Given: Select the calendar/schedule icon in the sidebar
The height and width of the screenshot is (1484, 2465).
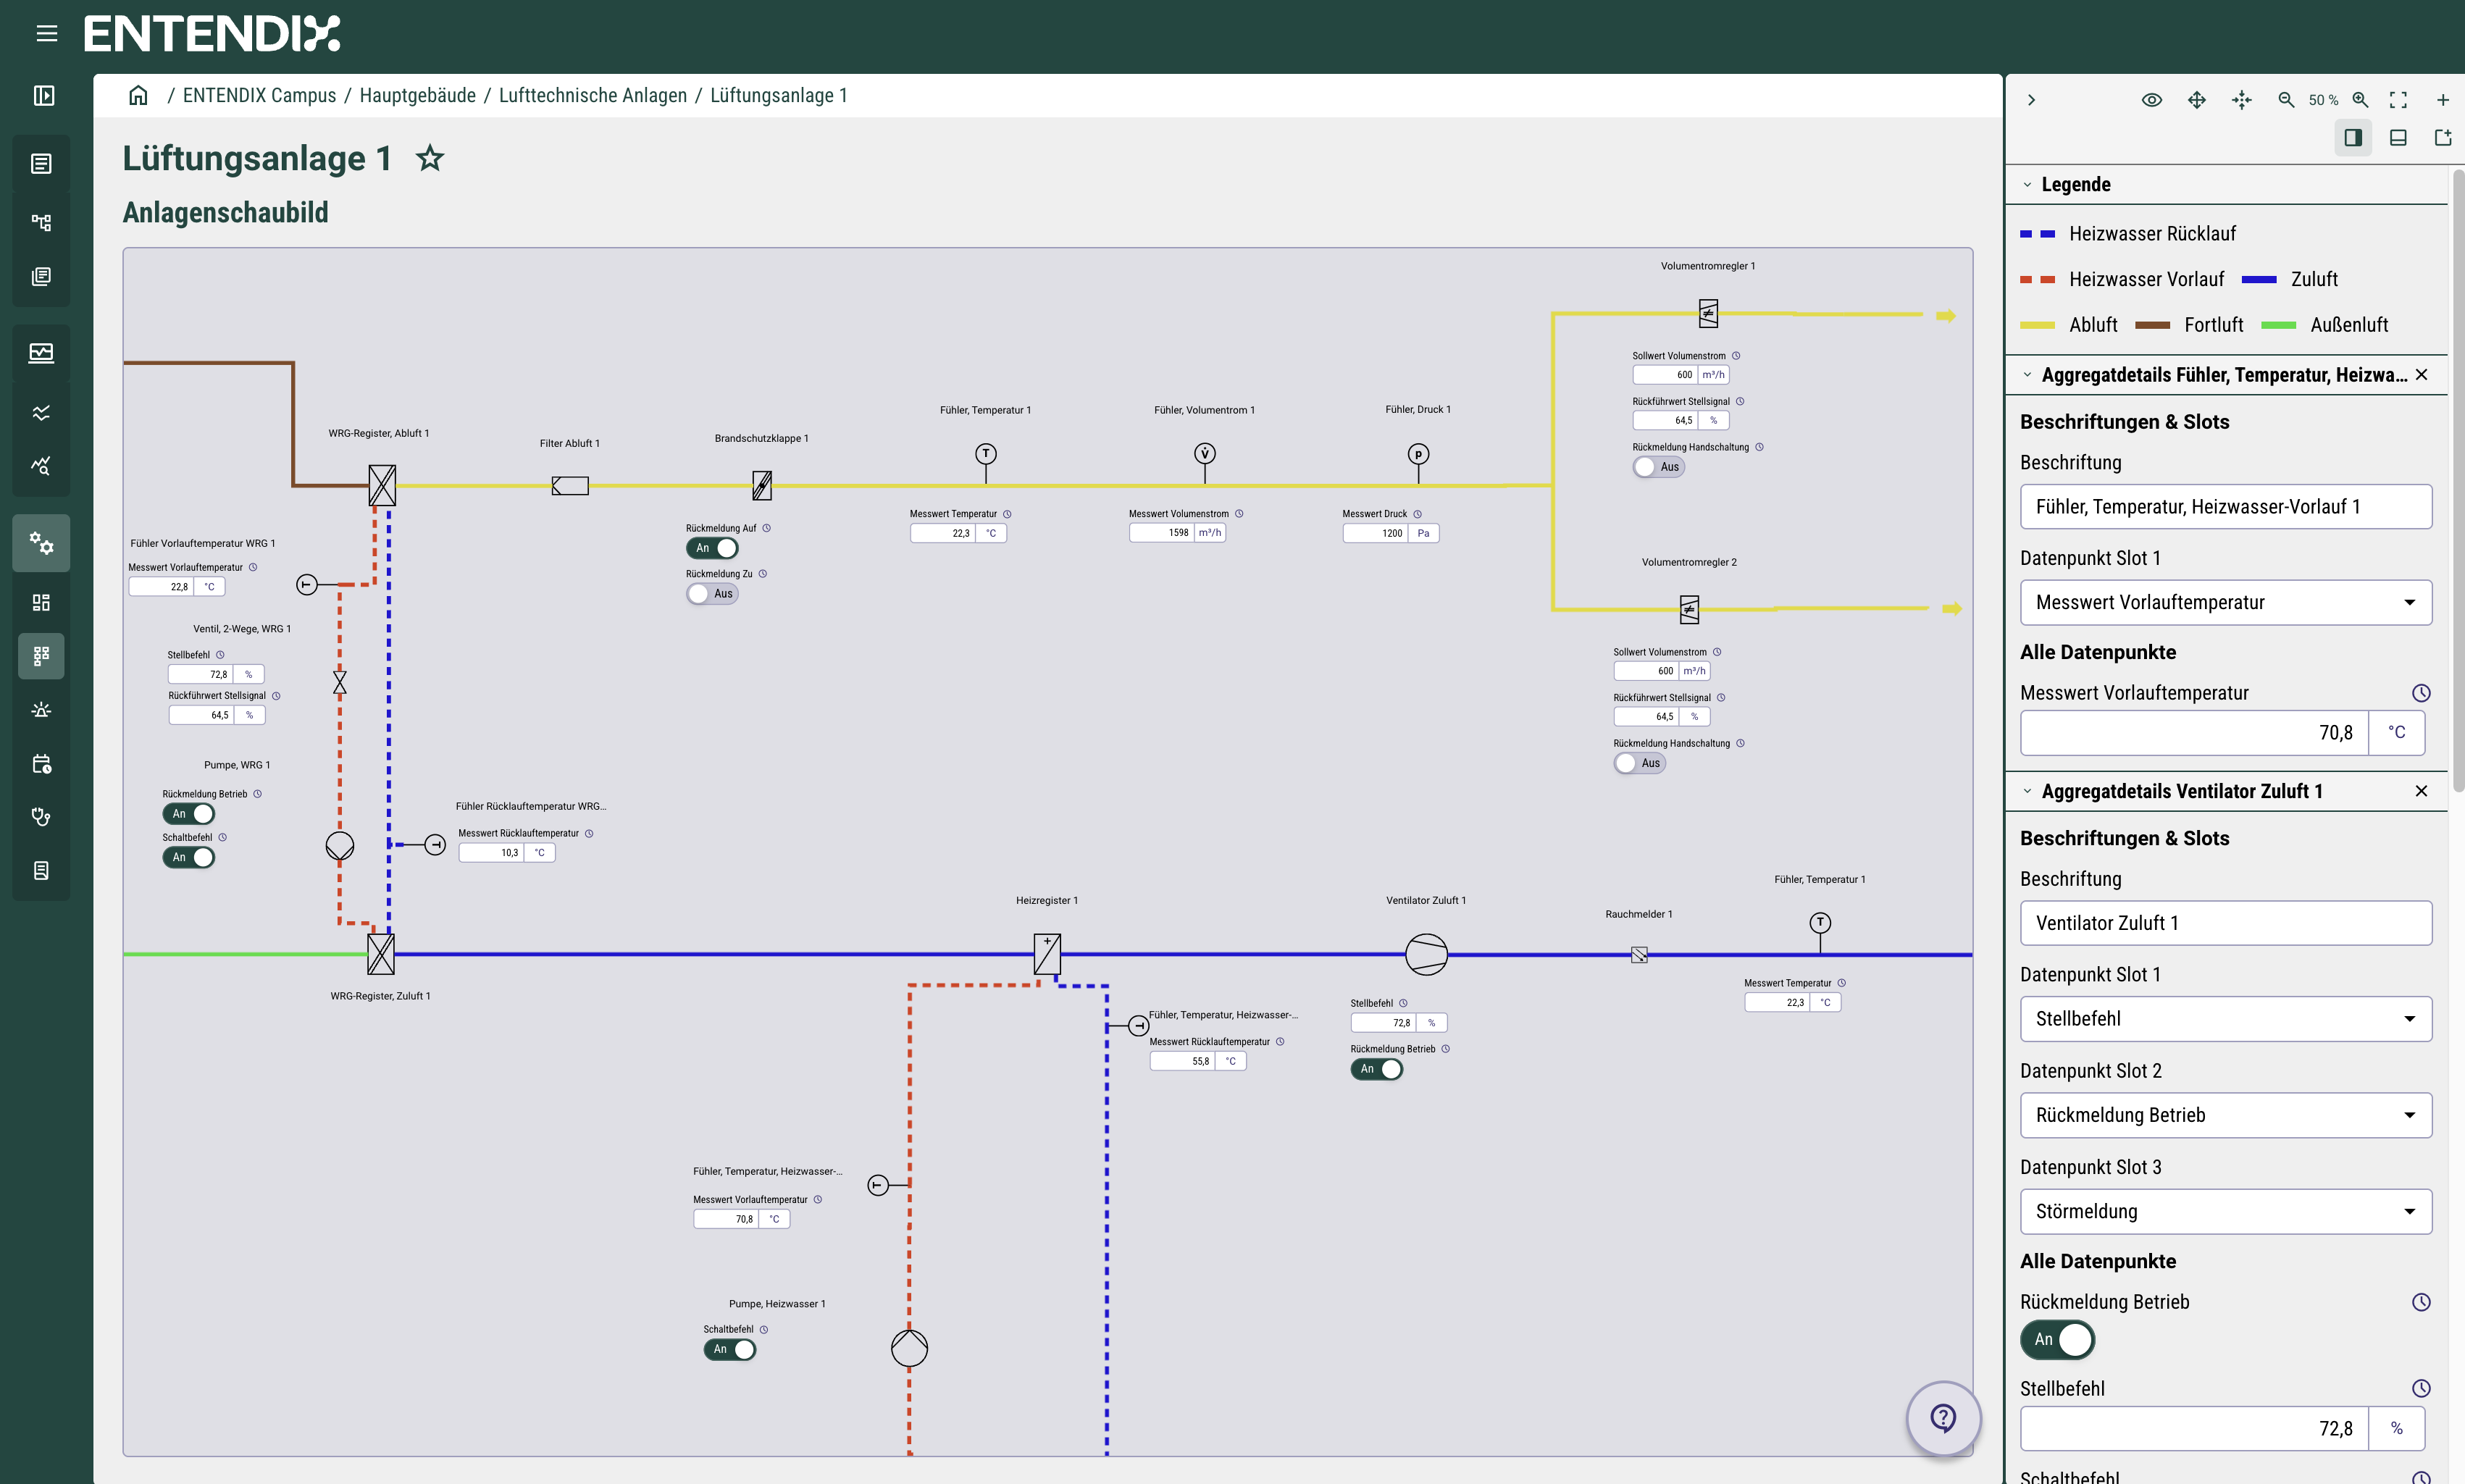Looking at the screenshot, I should [41, 764].
